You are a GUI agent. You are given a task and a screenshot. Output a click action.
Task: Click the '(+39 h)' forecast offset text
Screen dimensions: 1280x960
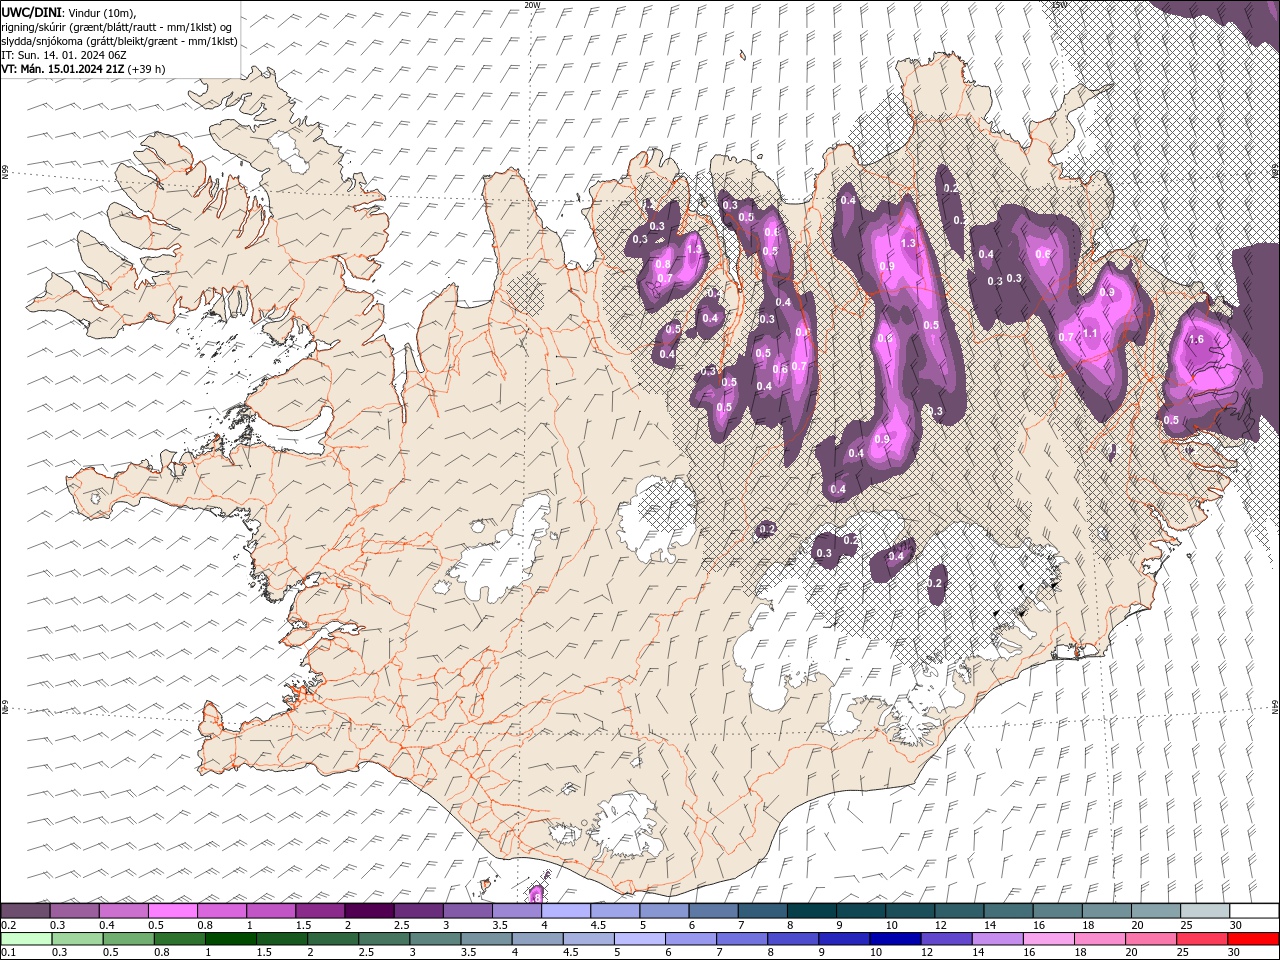point(146,69)
